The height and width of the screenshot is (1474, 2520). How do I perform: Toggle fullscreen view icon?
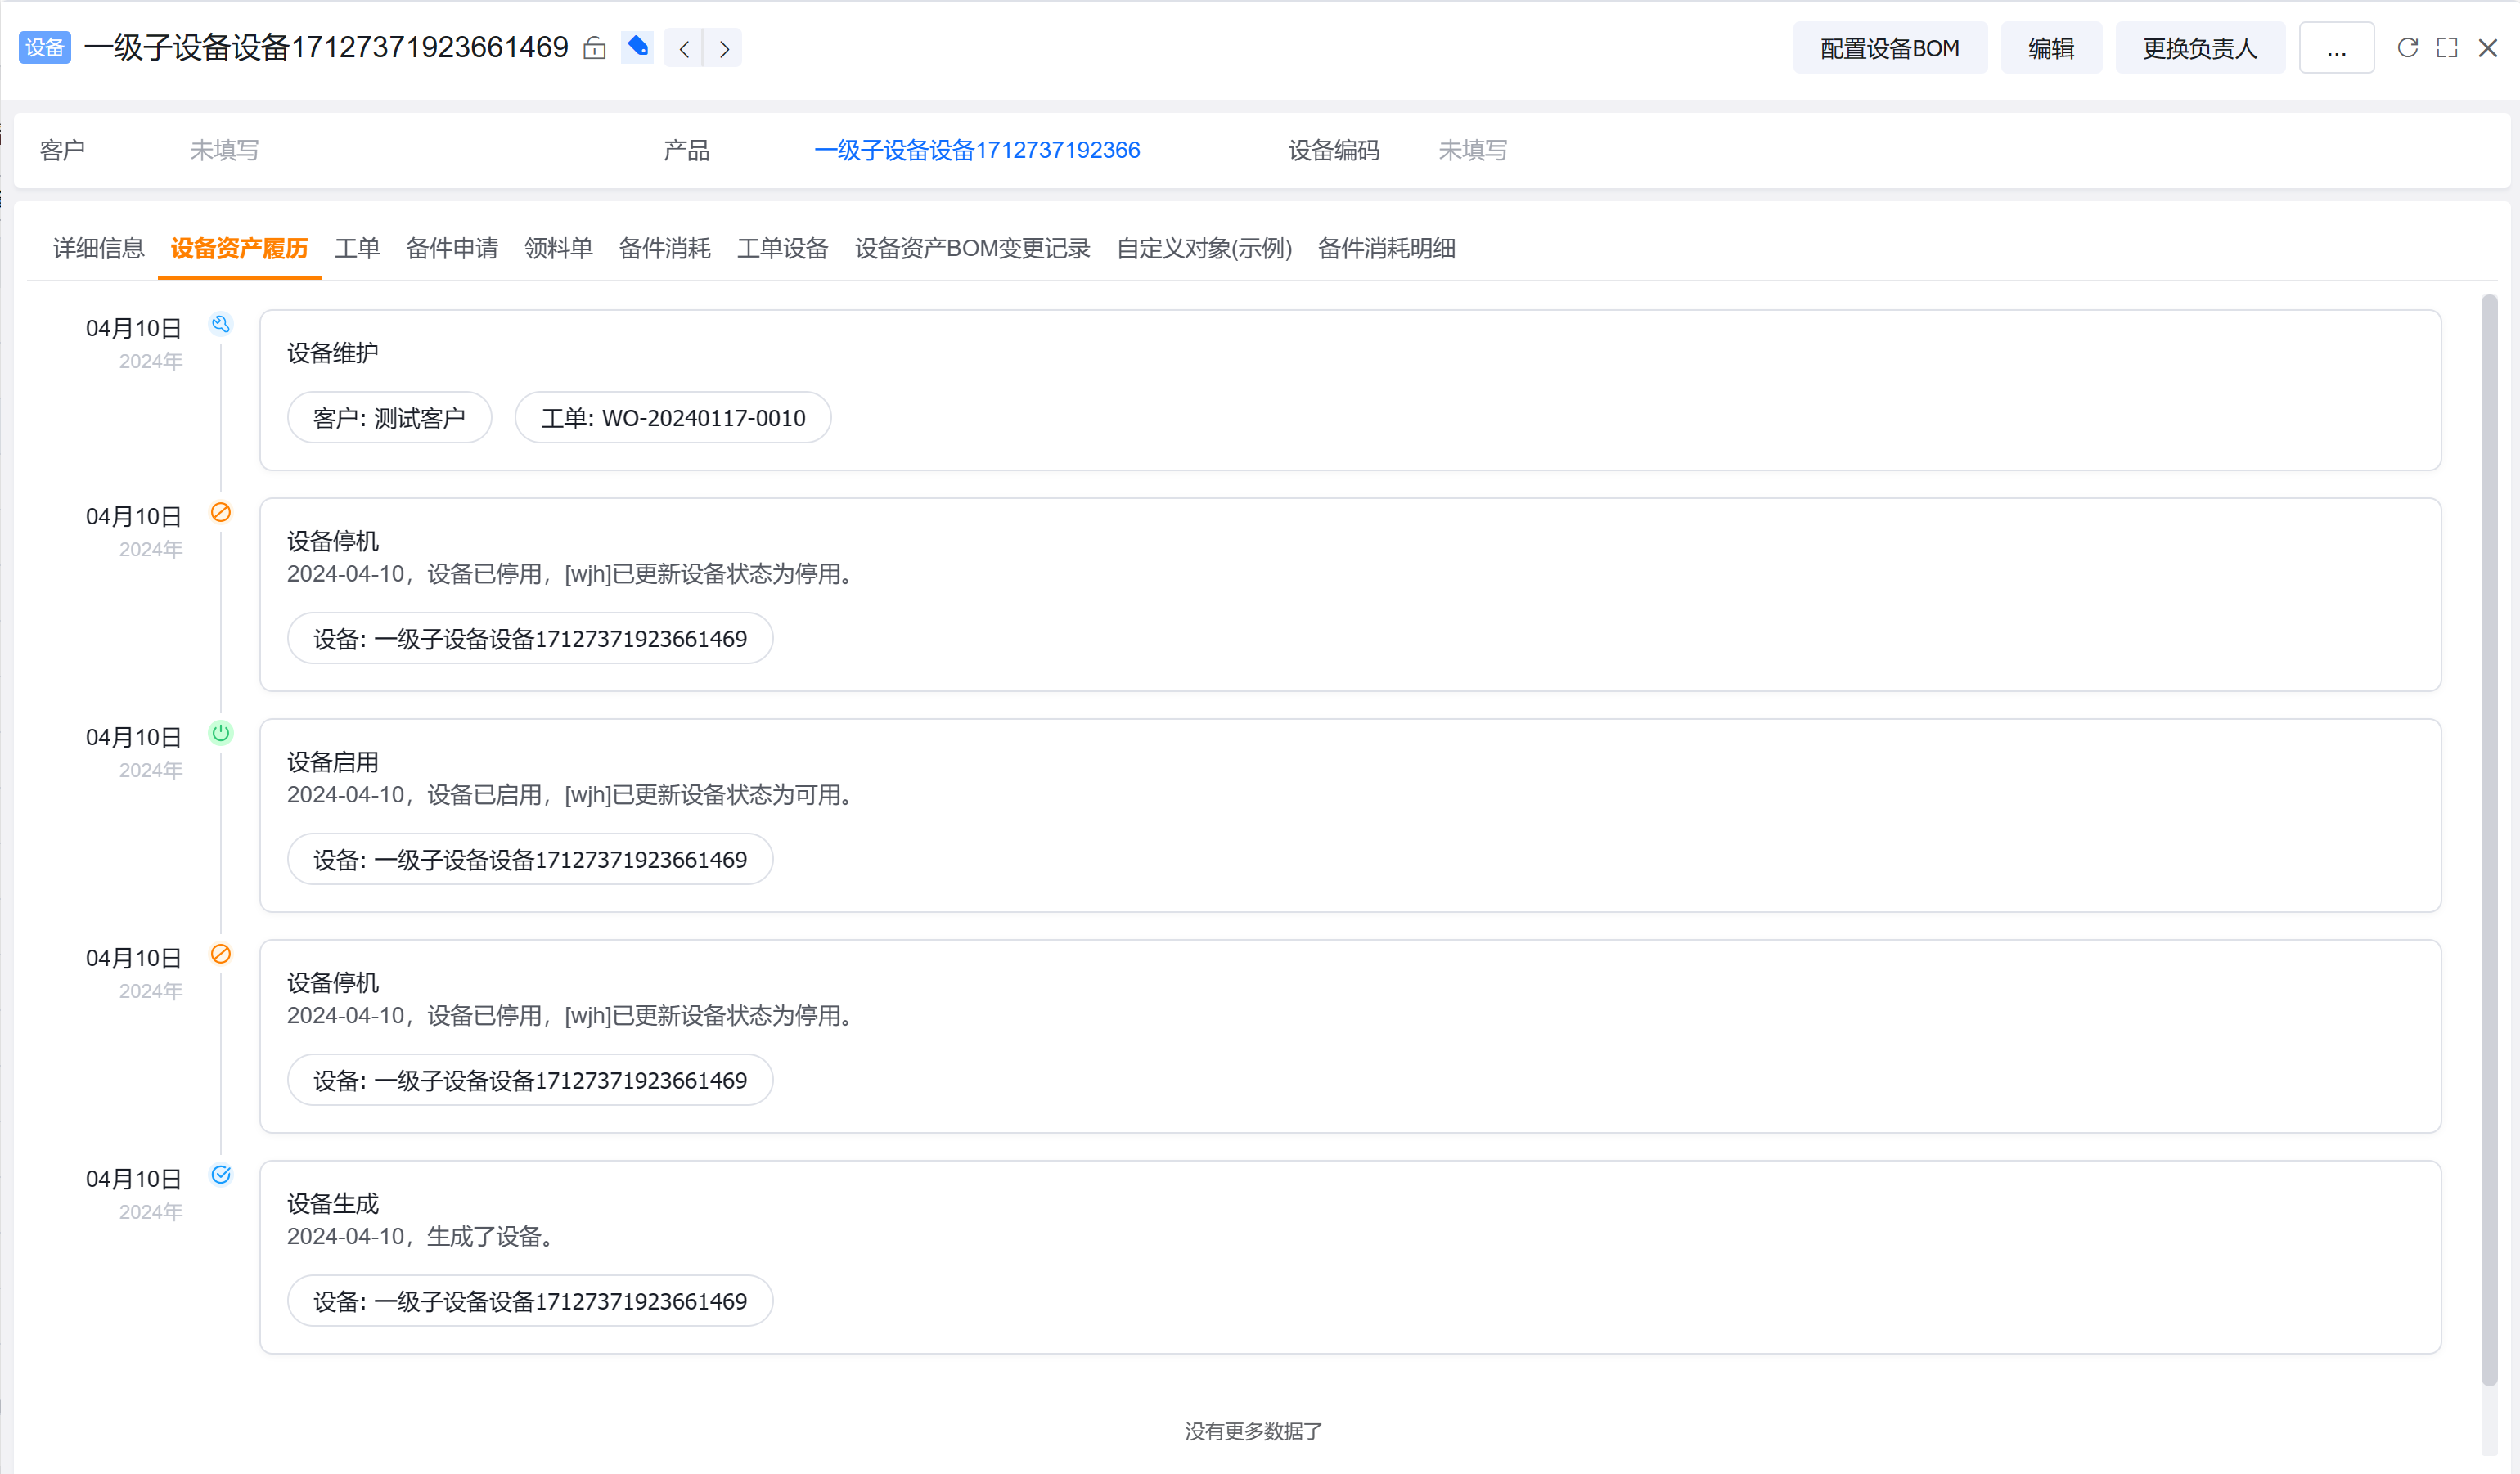coord(2447,48)
